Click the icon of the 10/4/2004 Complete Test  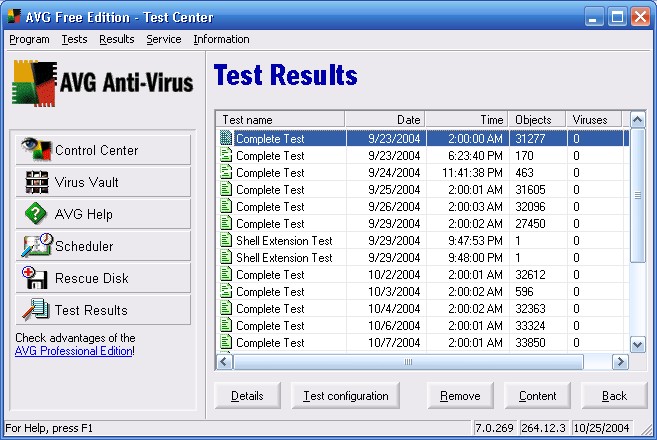[x=226, y=308]
